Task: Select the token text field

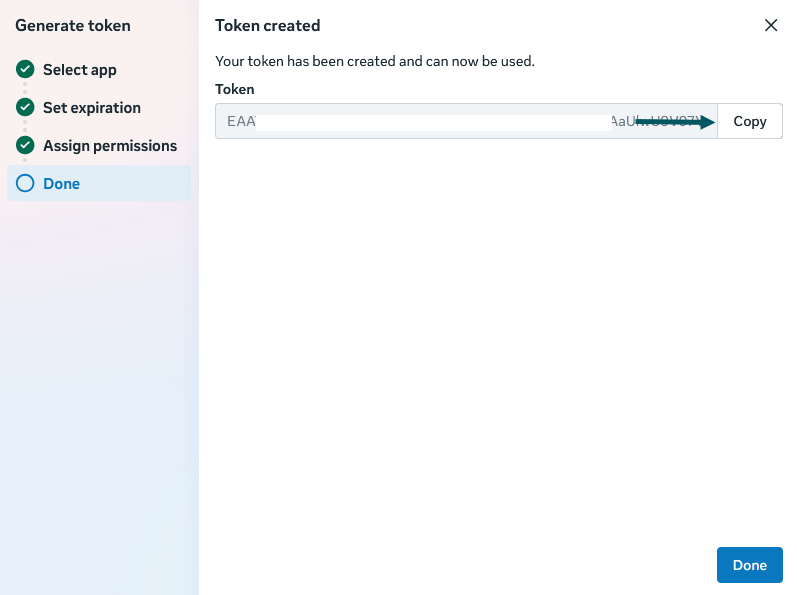Action: pos(466,121)
